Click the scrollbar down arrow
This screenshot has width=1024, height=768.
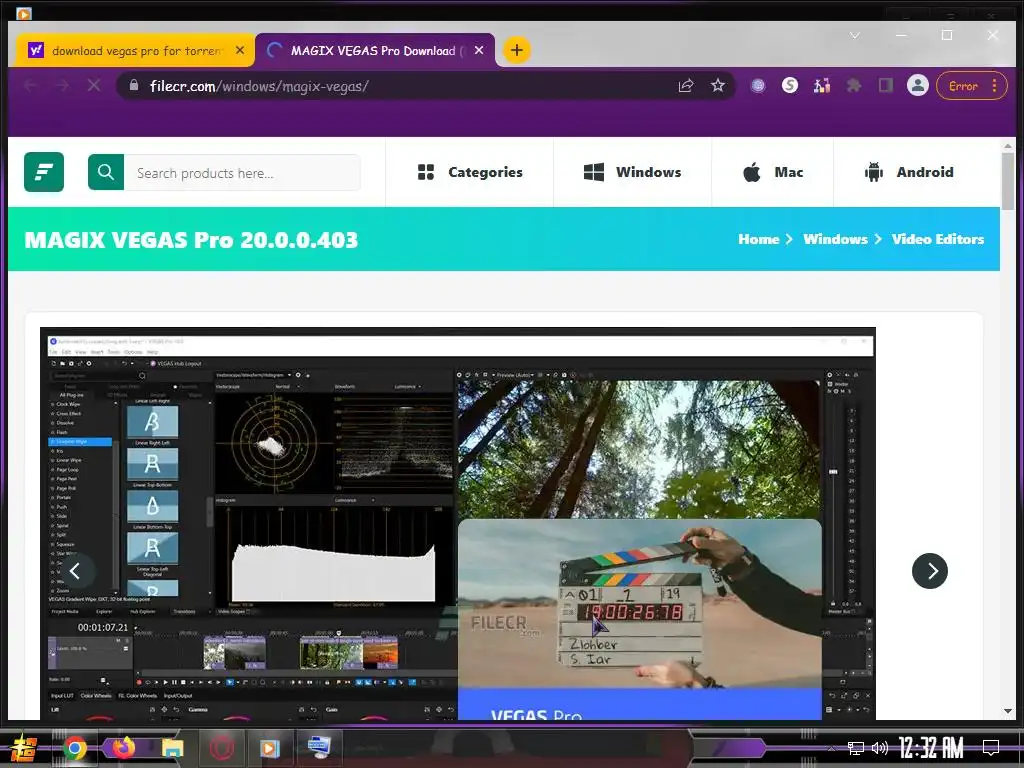[1008, 711]
